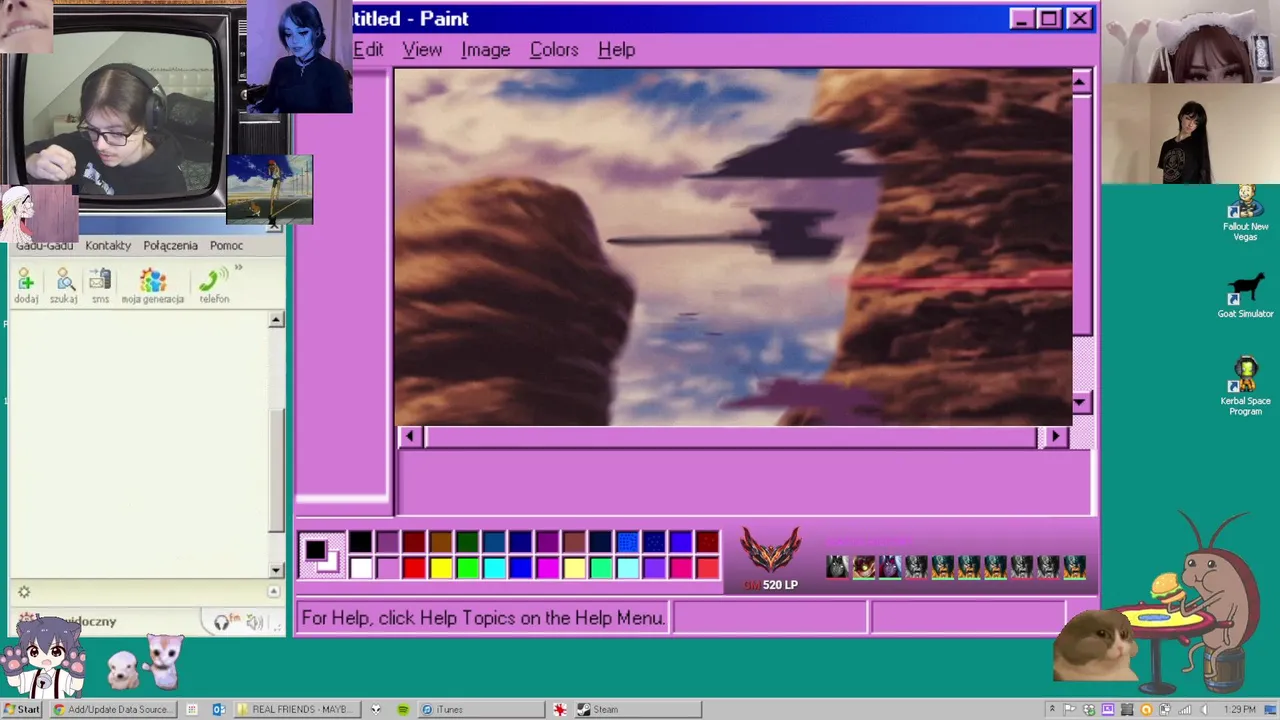Viewport: 1280px width, 720px height.
Task: Click the sms icon in Gadu-Gadu toolbar
Action: pos(100,286)
